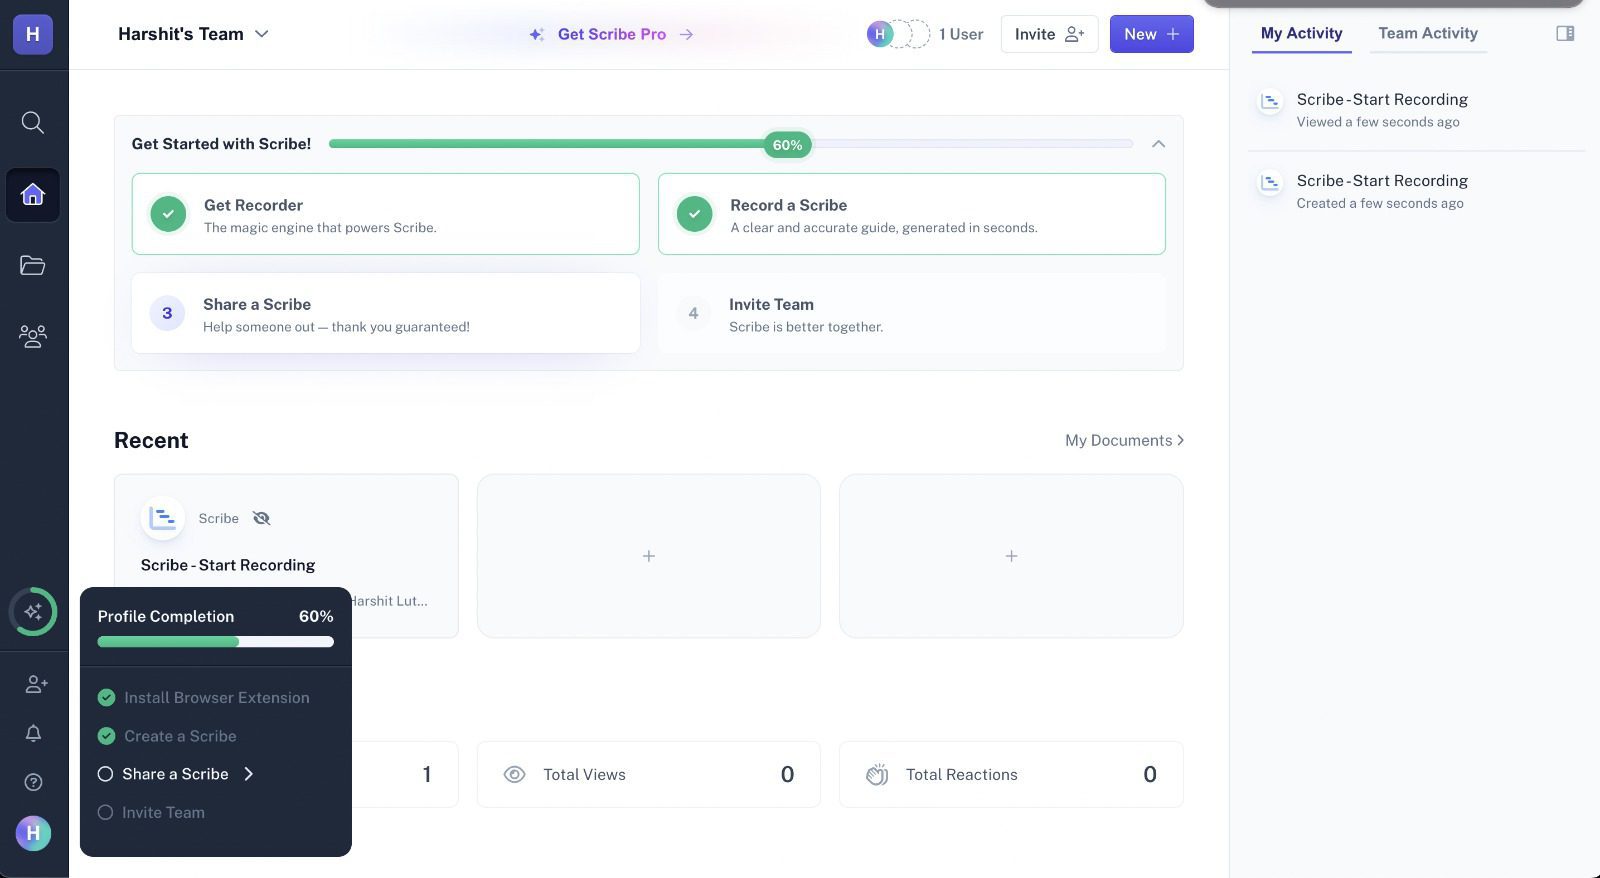Screen dimensions: 1600x878
Task: Expand Share a Scribe chevron arrow
Action: [x=249, y=774]
